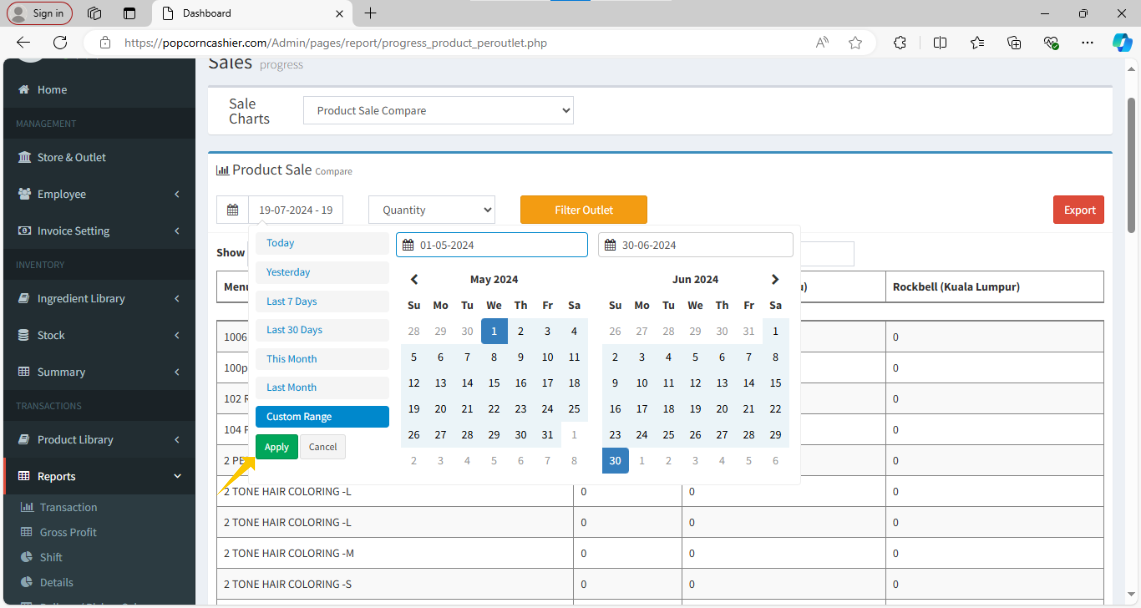Viewport: 1141px width, 608px height.
Task: Cancel the date range picker
Action: pyautogui.click(x=323, y=447)
